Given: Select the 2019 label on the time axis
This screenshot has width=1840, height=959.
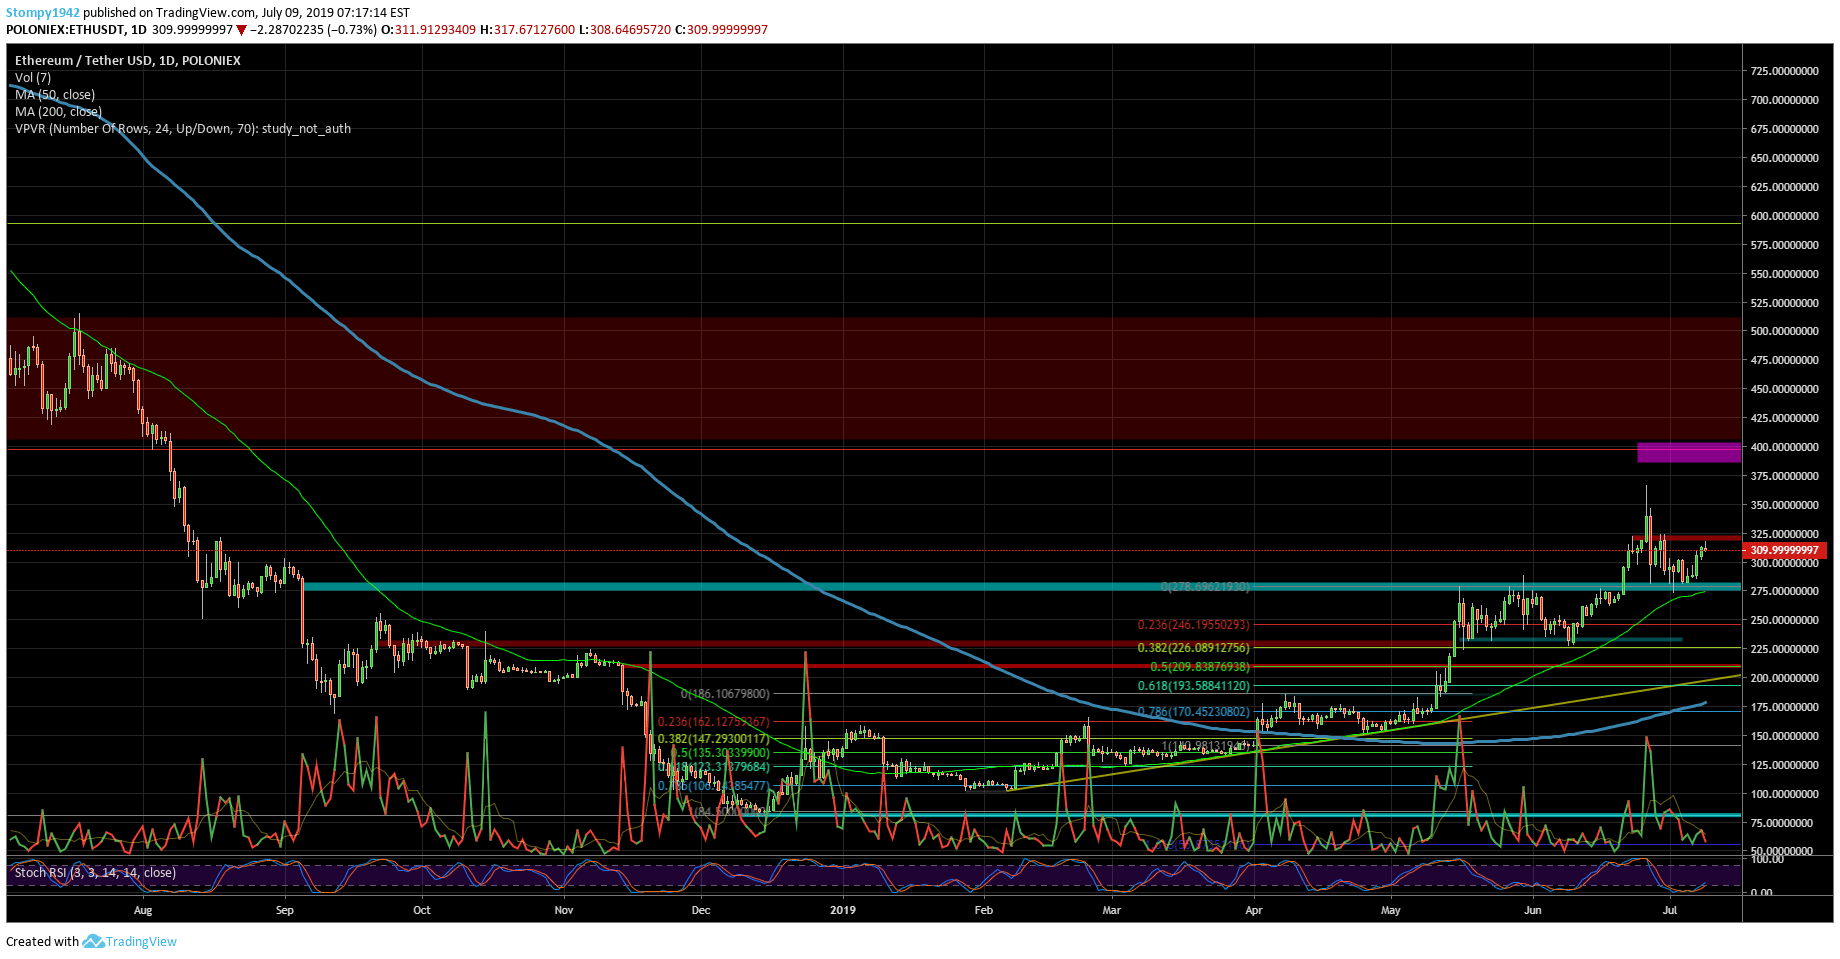Looking at the screenshot, I should point(843,911).
